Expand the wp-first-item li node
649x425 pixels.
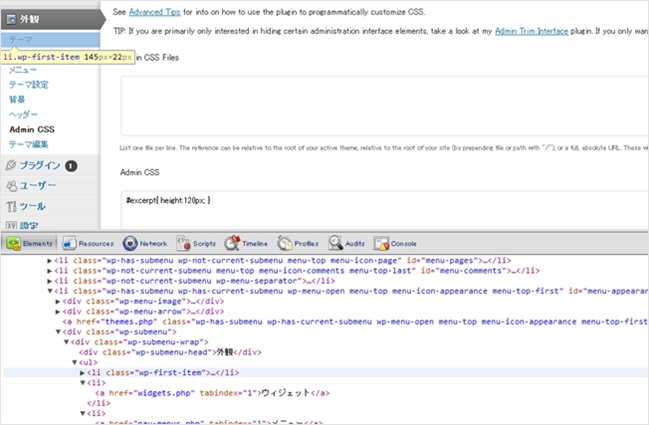click(x=82, y=373)
